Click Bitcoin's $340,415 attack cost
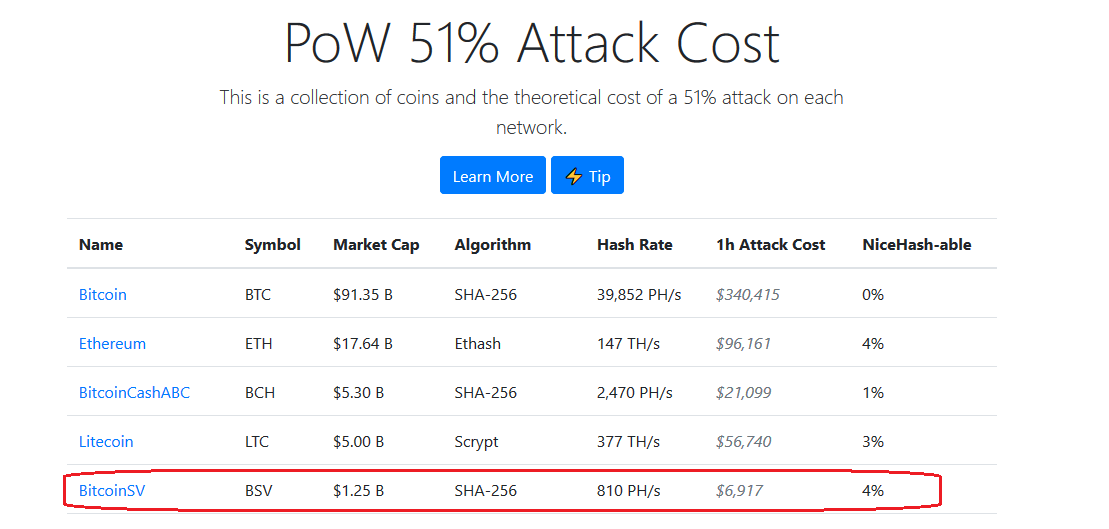Viewport: 1109px width, 529px height. click(x=747, y=295)
